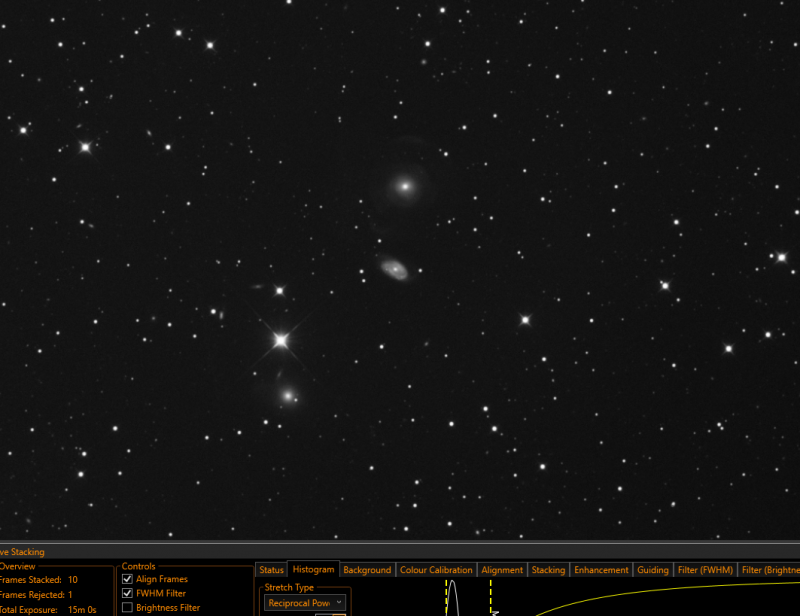The height and width of the screenshot is (616, 800).
Task: Open the Filter (FWHM) tab
Action: pyautogui.click(x=705, y=570)
